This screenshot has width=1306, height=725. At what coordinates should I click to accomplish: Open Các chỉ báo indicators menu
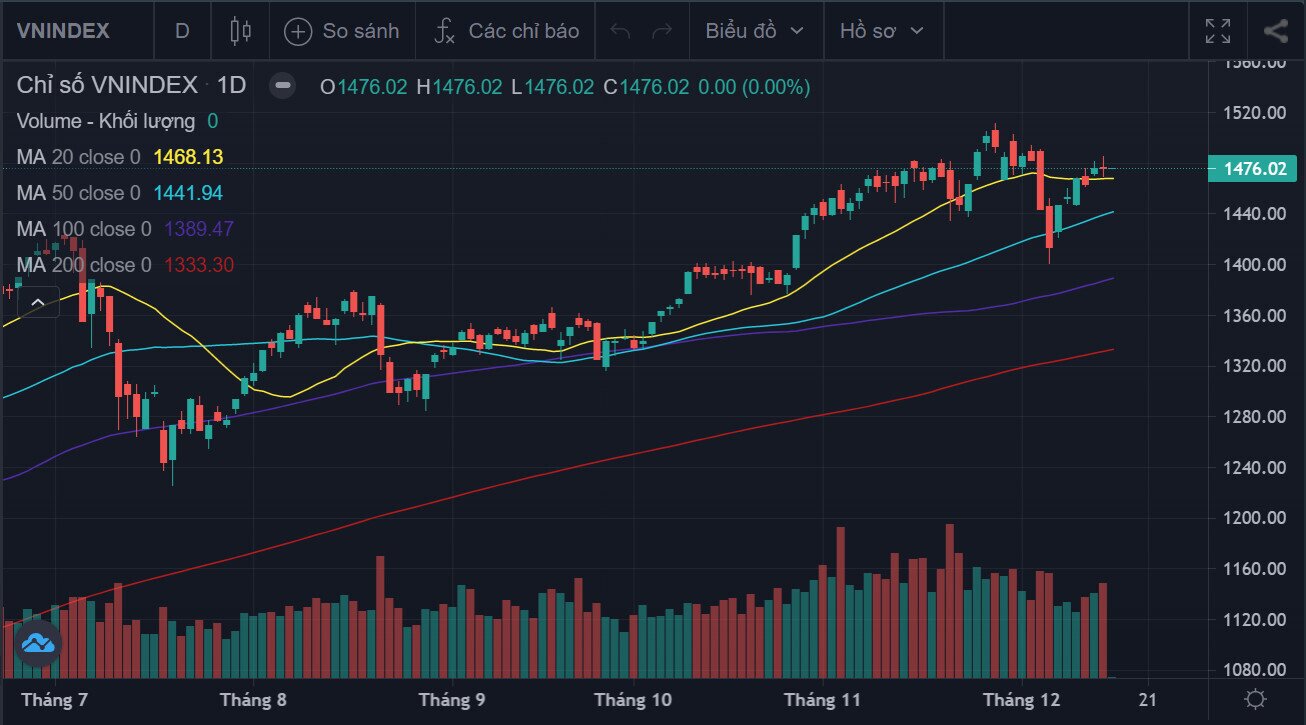click(506, 31)
